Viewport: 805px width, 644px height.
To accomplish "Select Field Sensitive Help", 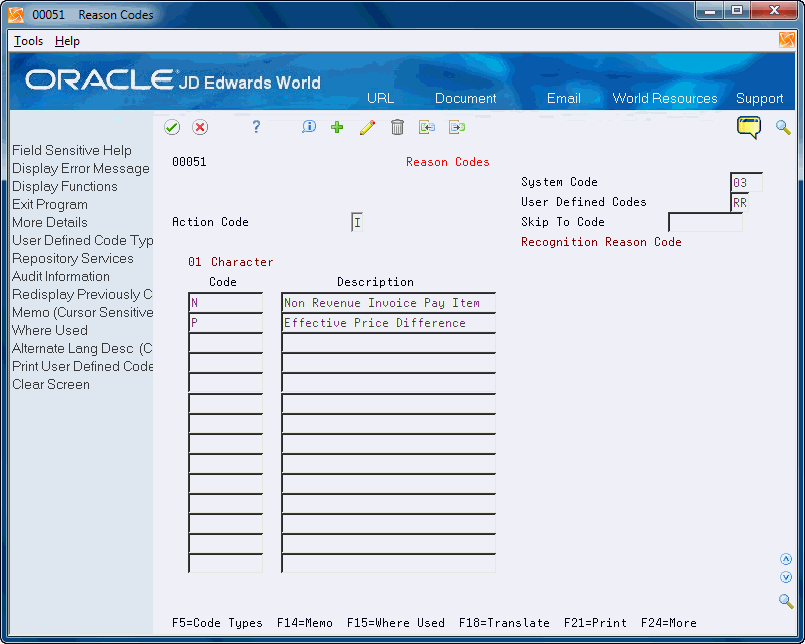I will [72, 150].
